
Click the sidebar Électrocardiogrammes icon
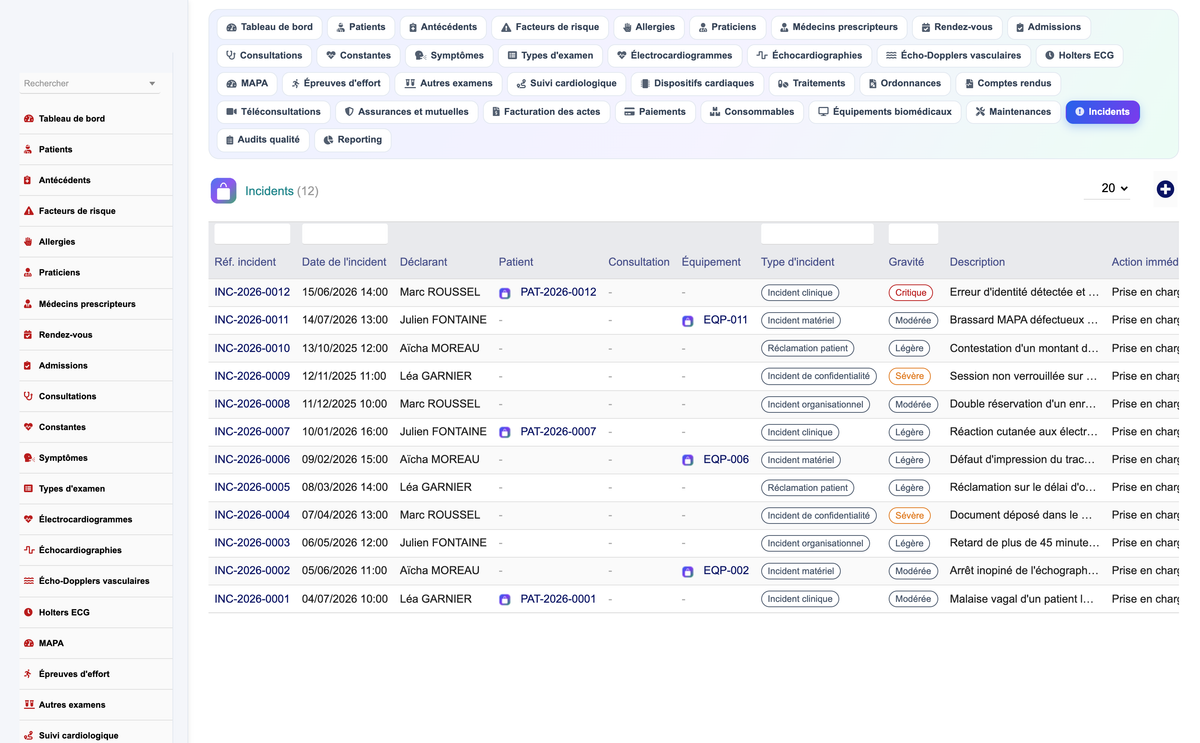pyautogui.click(x=29, y=520)
